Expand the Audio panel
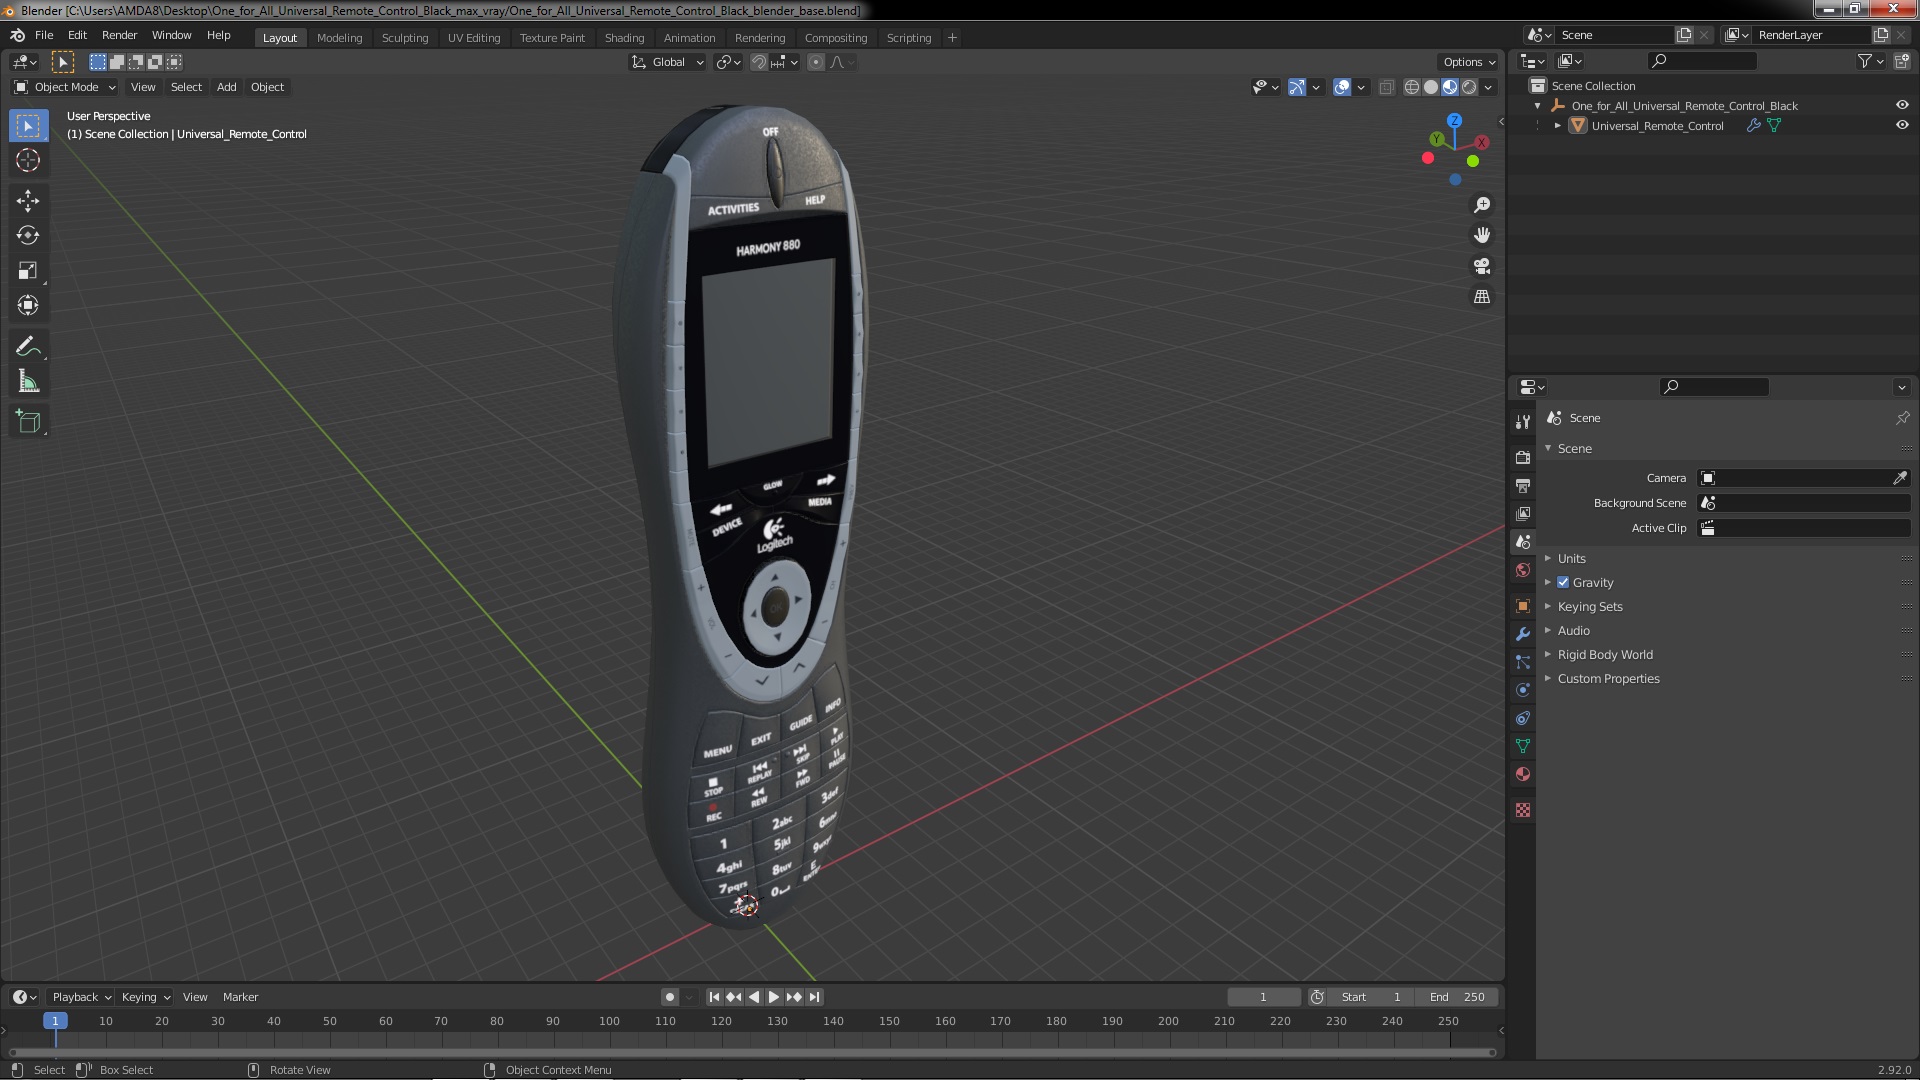 1574,630
